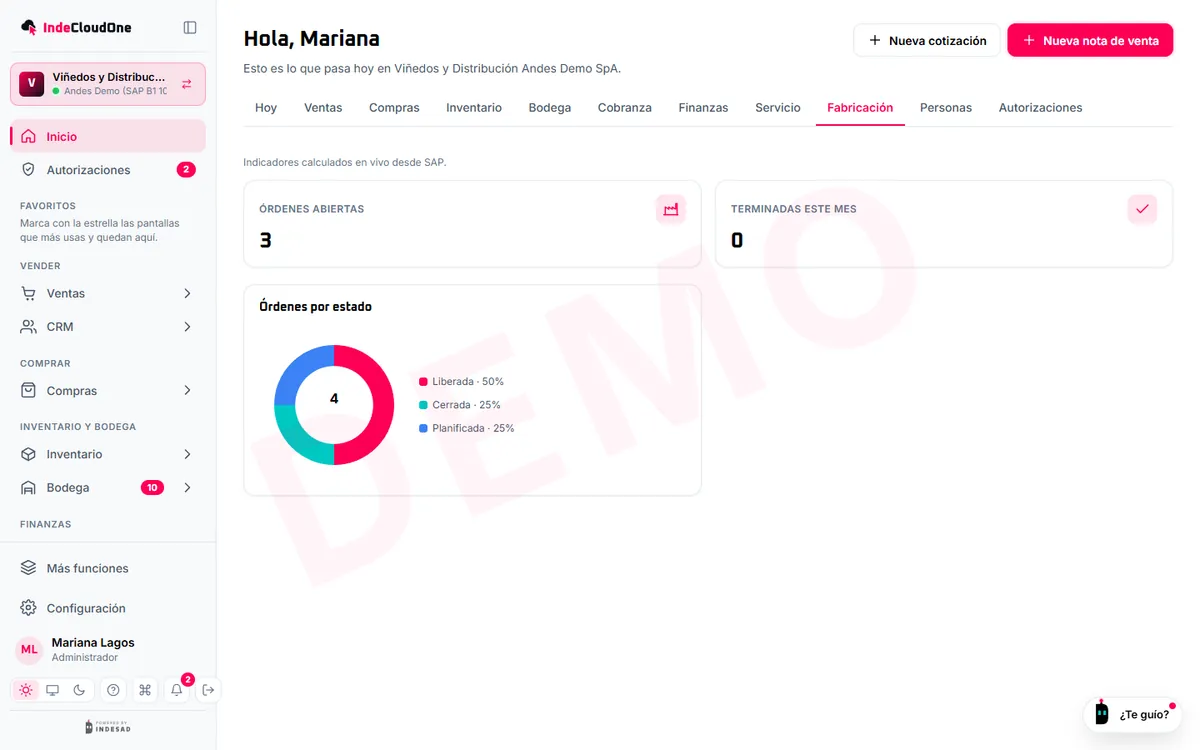The height and width of the screenshot is (750, 1200).
Task: Click the Bodega badge showing 10
Action: [152, 488]
